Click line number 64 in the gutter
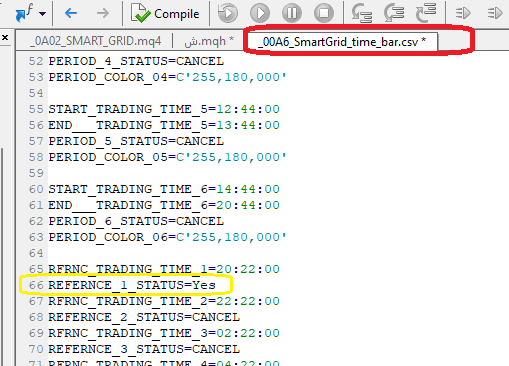 coord(36,253)
